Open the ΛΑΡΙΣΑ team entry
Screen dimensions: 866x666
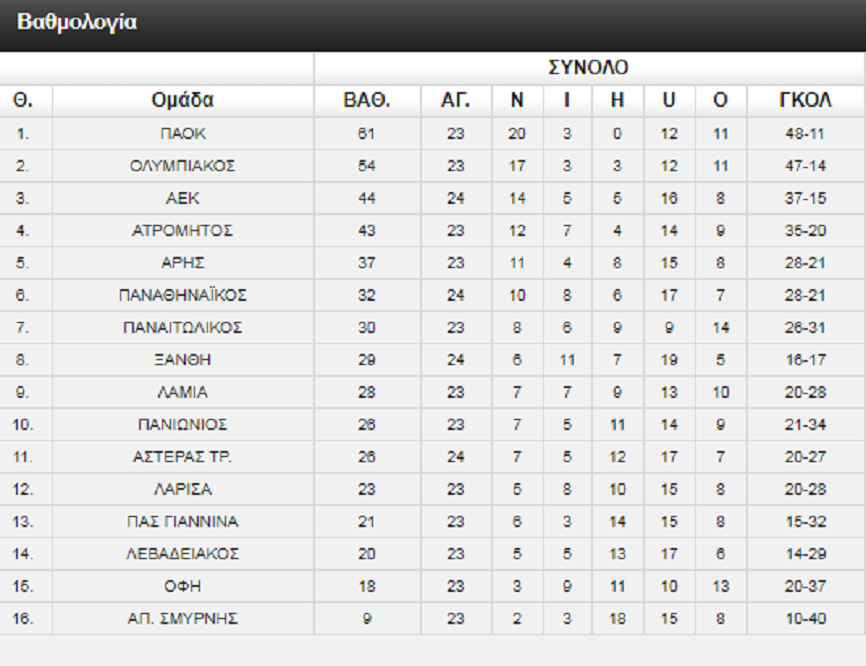click(x=183, y=490)
